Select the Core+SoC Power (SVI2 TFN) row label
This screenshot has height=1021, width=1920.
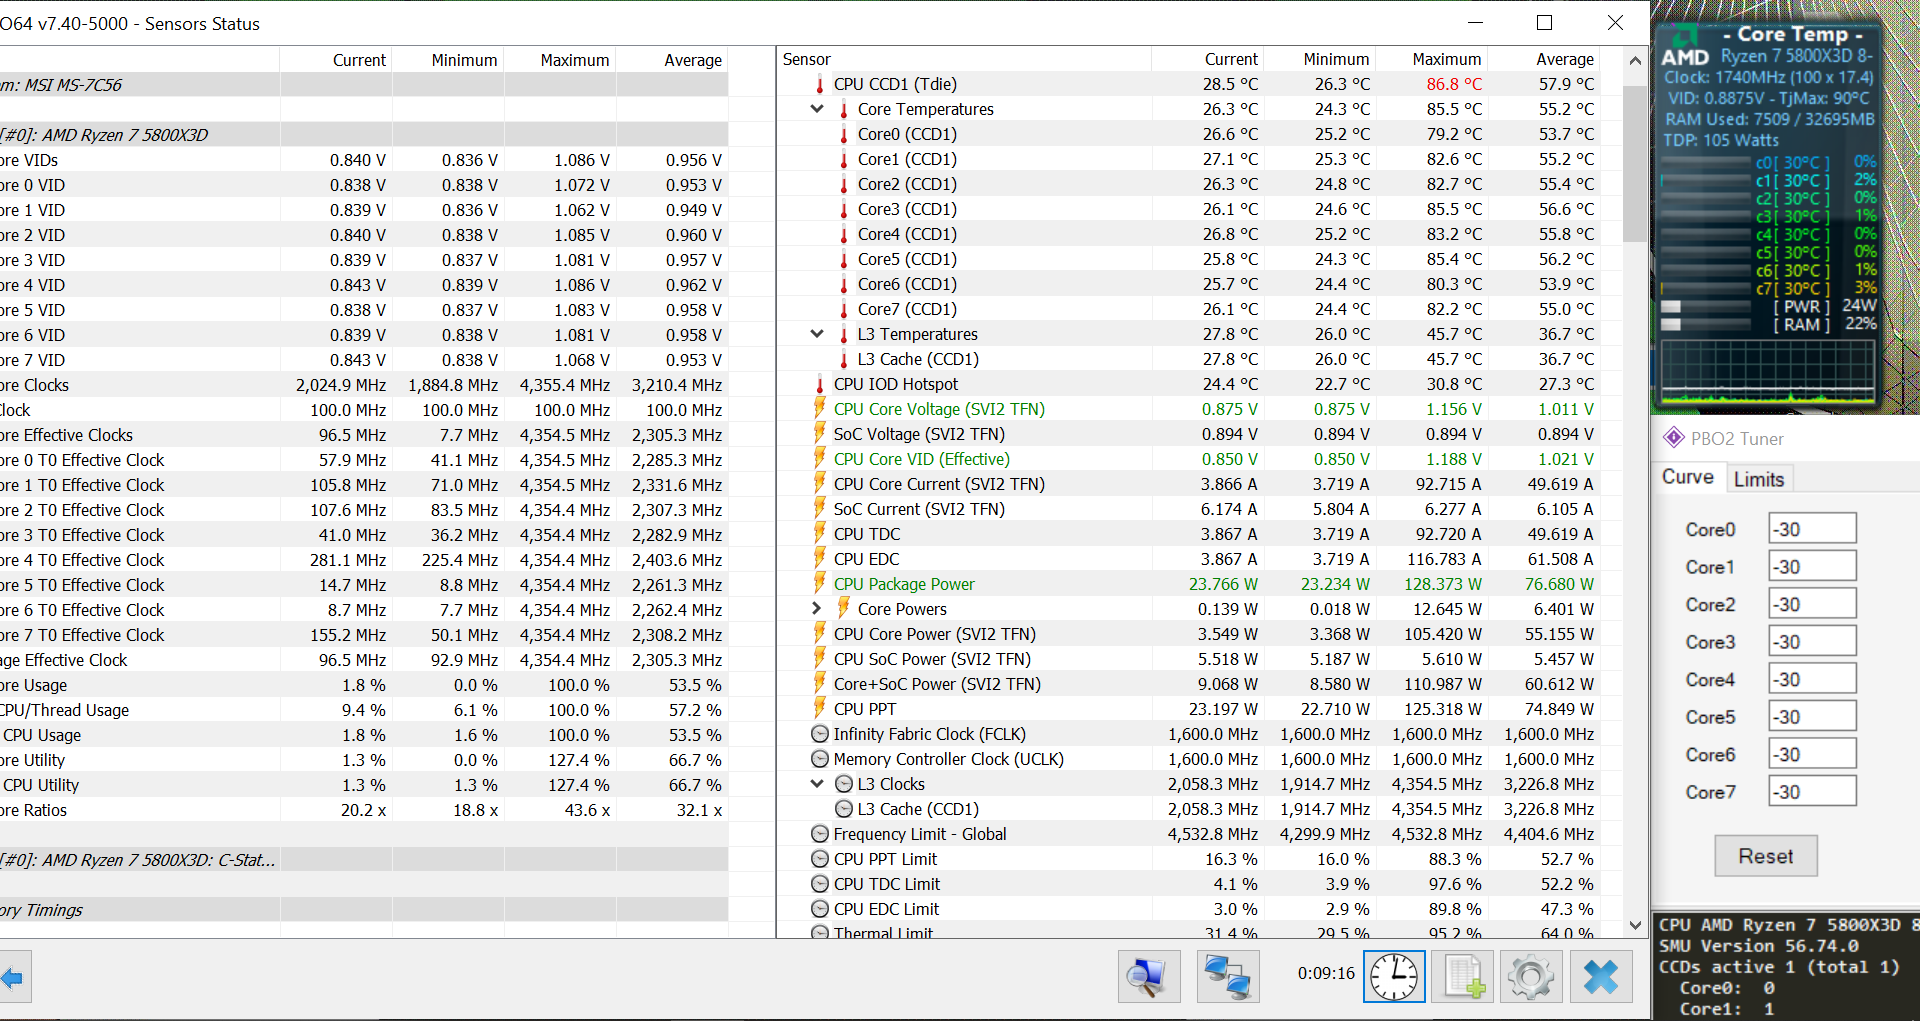[x=937, y=684]
